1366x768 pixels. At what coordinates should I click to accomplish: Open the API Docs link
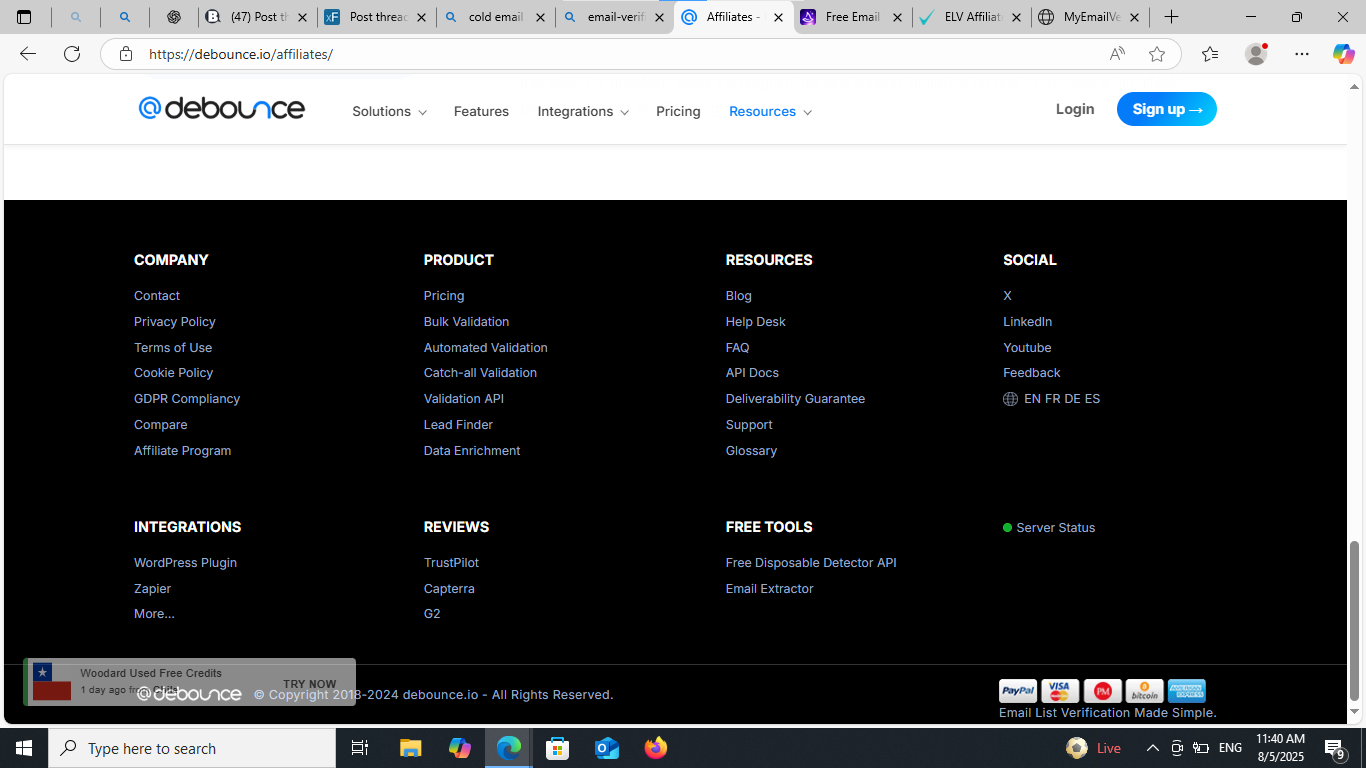coord(752,373)
